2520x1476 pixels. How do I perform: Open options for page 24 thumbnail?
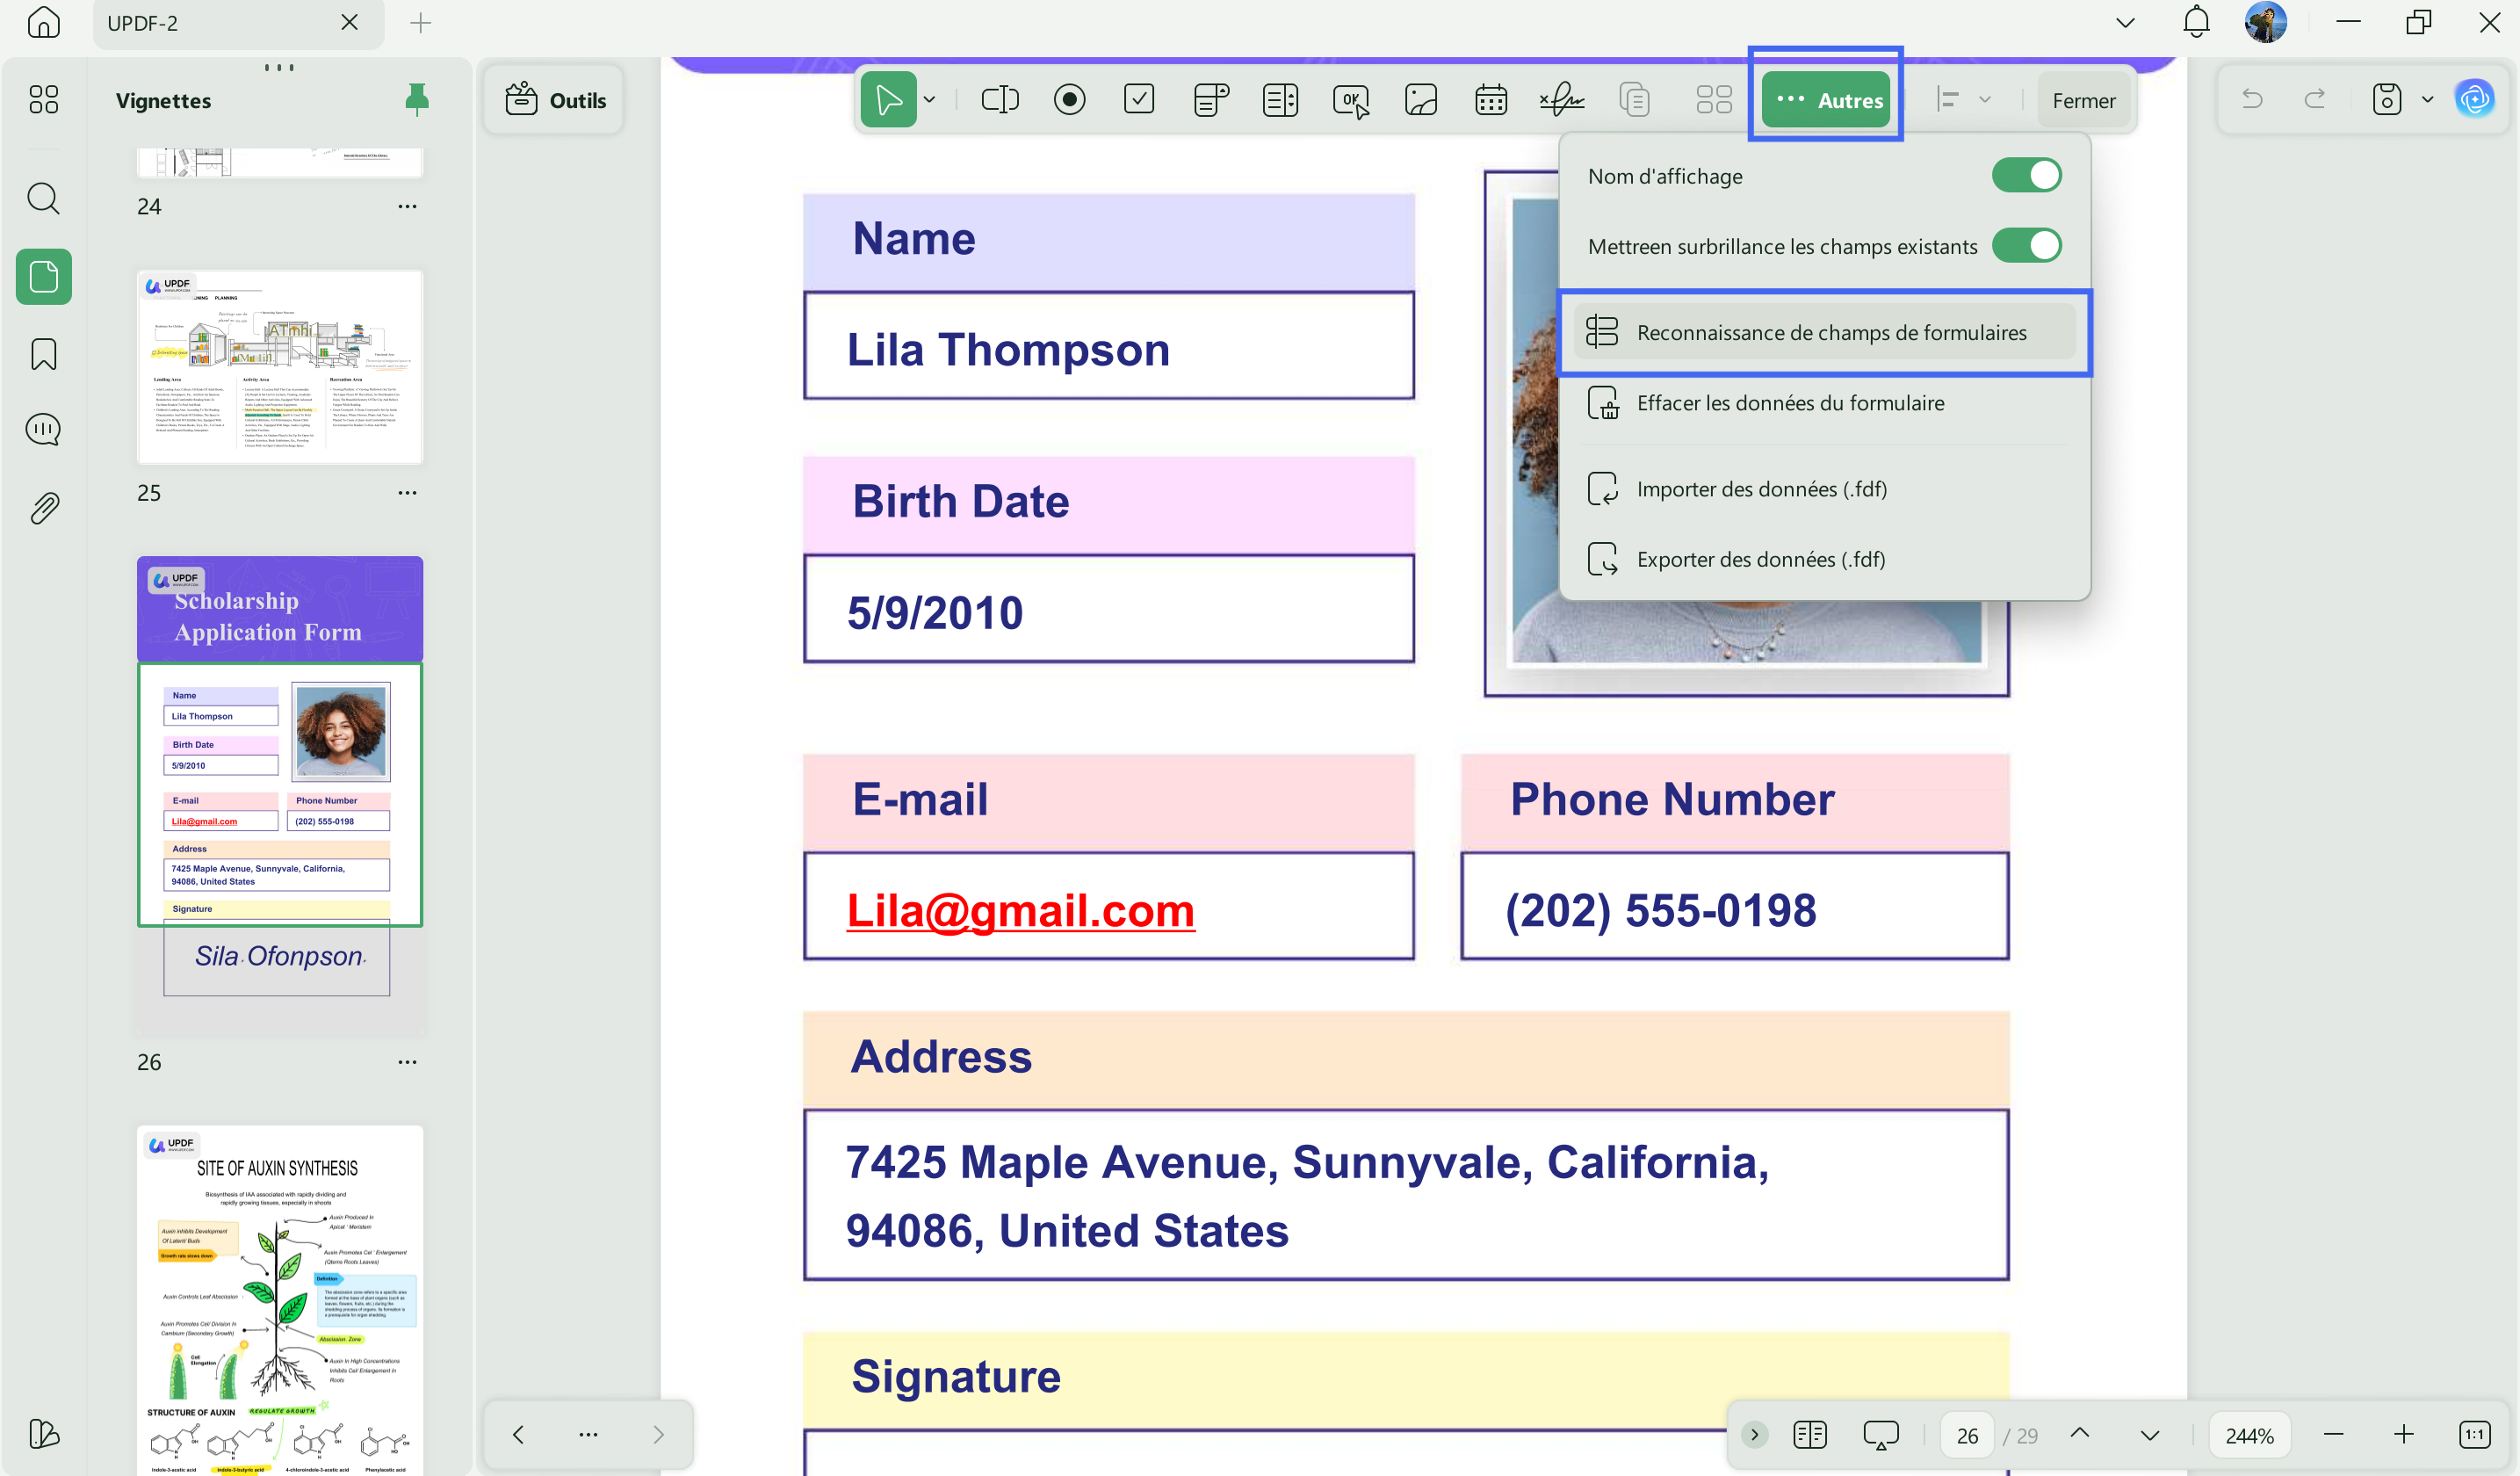pyautogui.click(x=407, y=206)
